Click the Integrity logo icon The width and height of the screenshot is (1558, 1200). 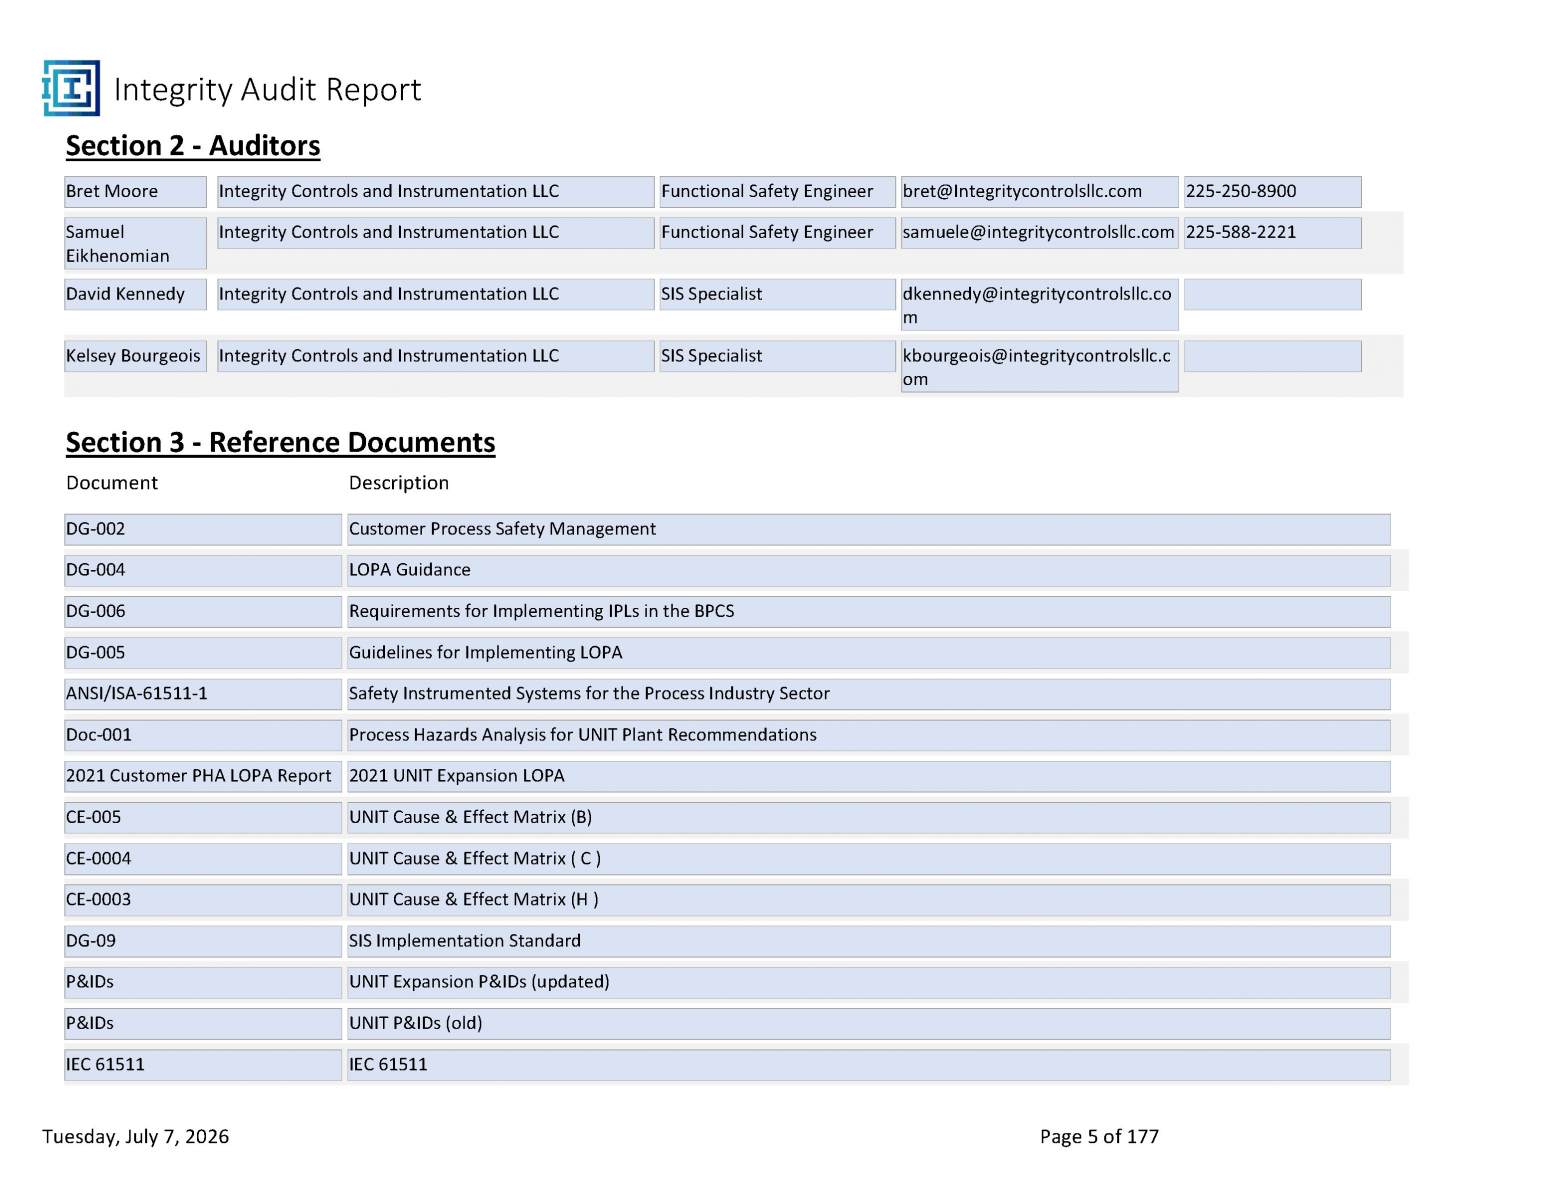tap(71, 88)
